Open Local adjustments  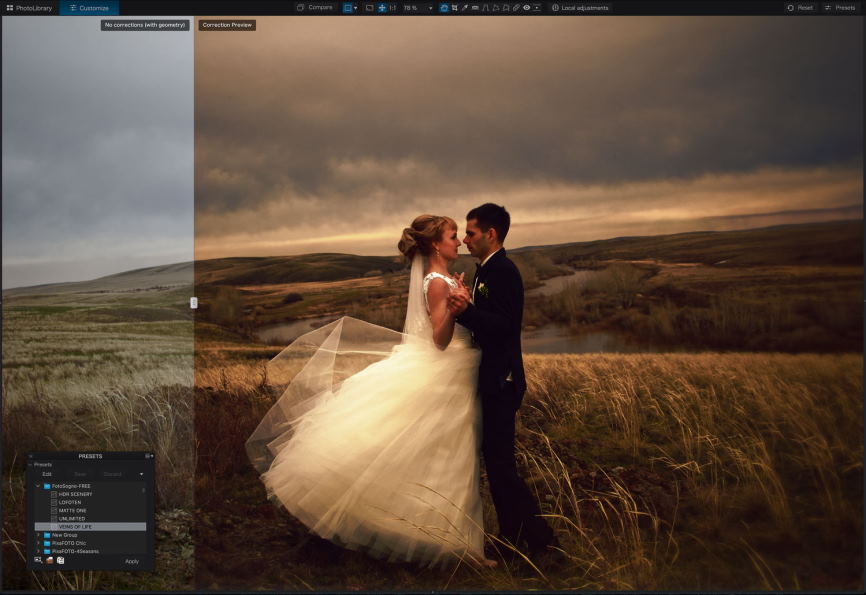580,8
